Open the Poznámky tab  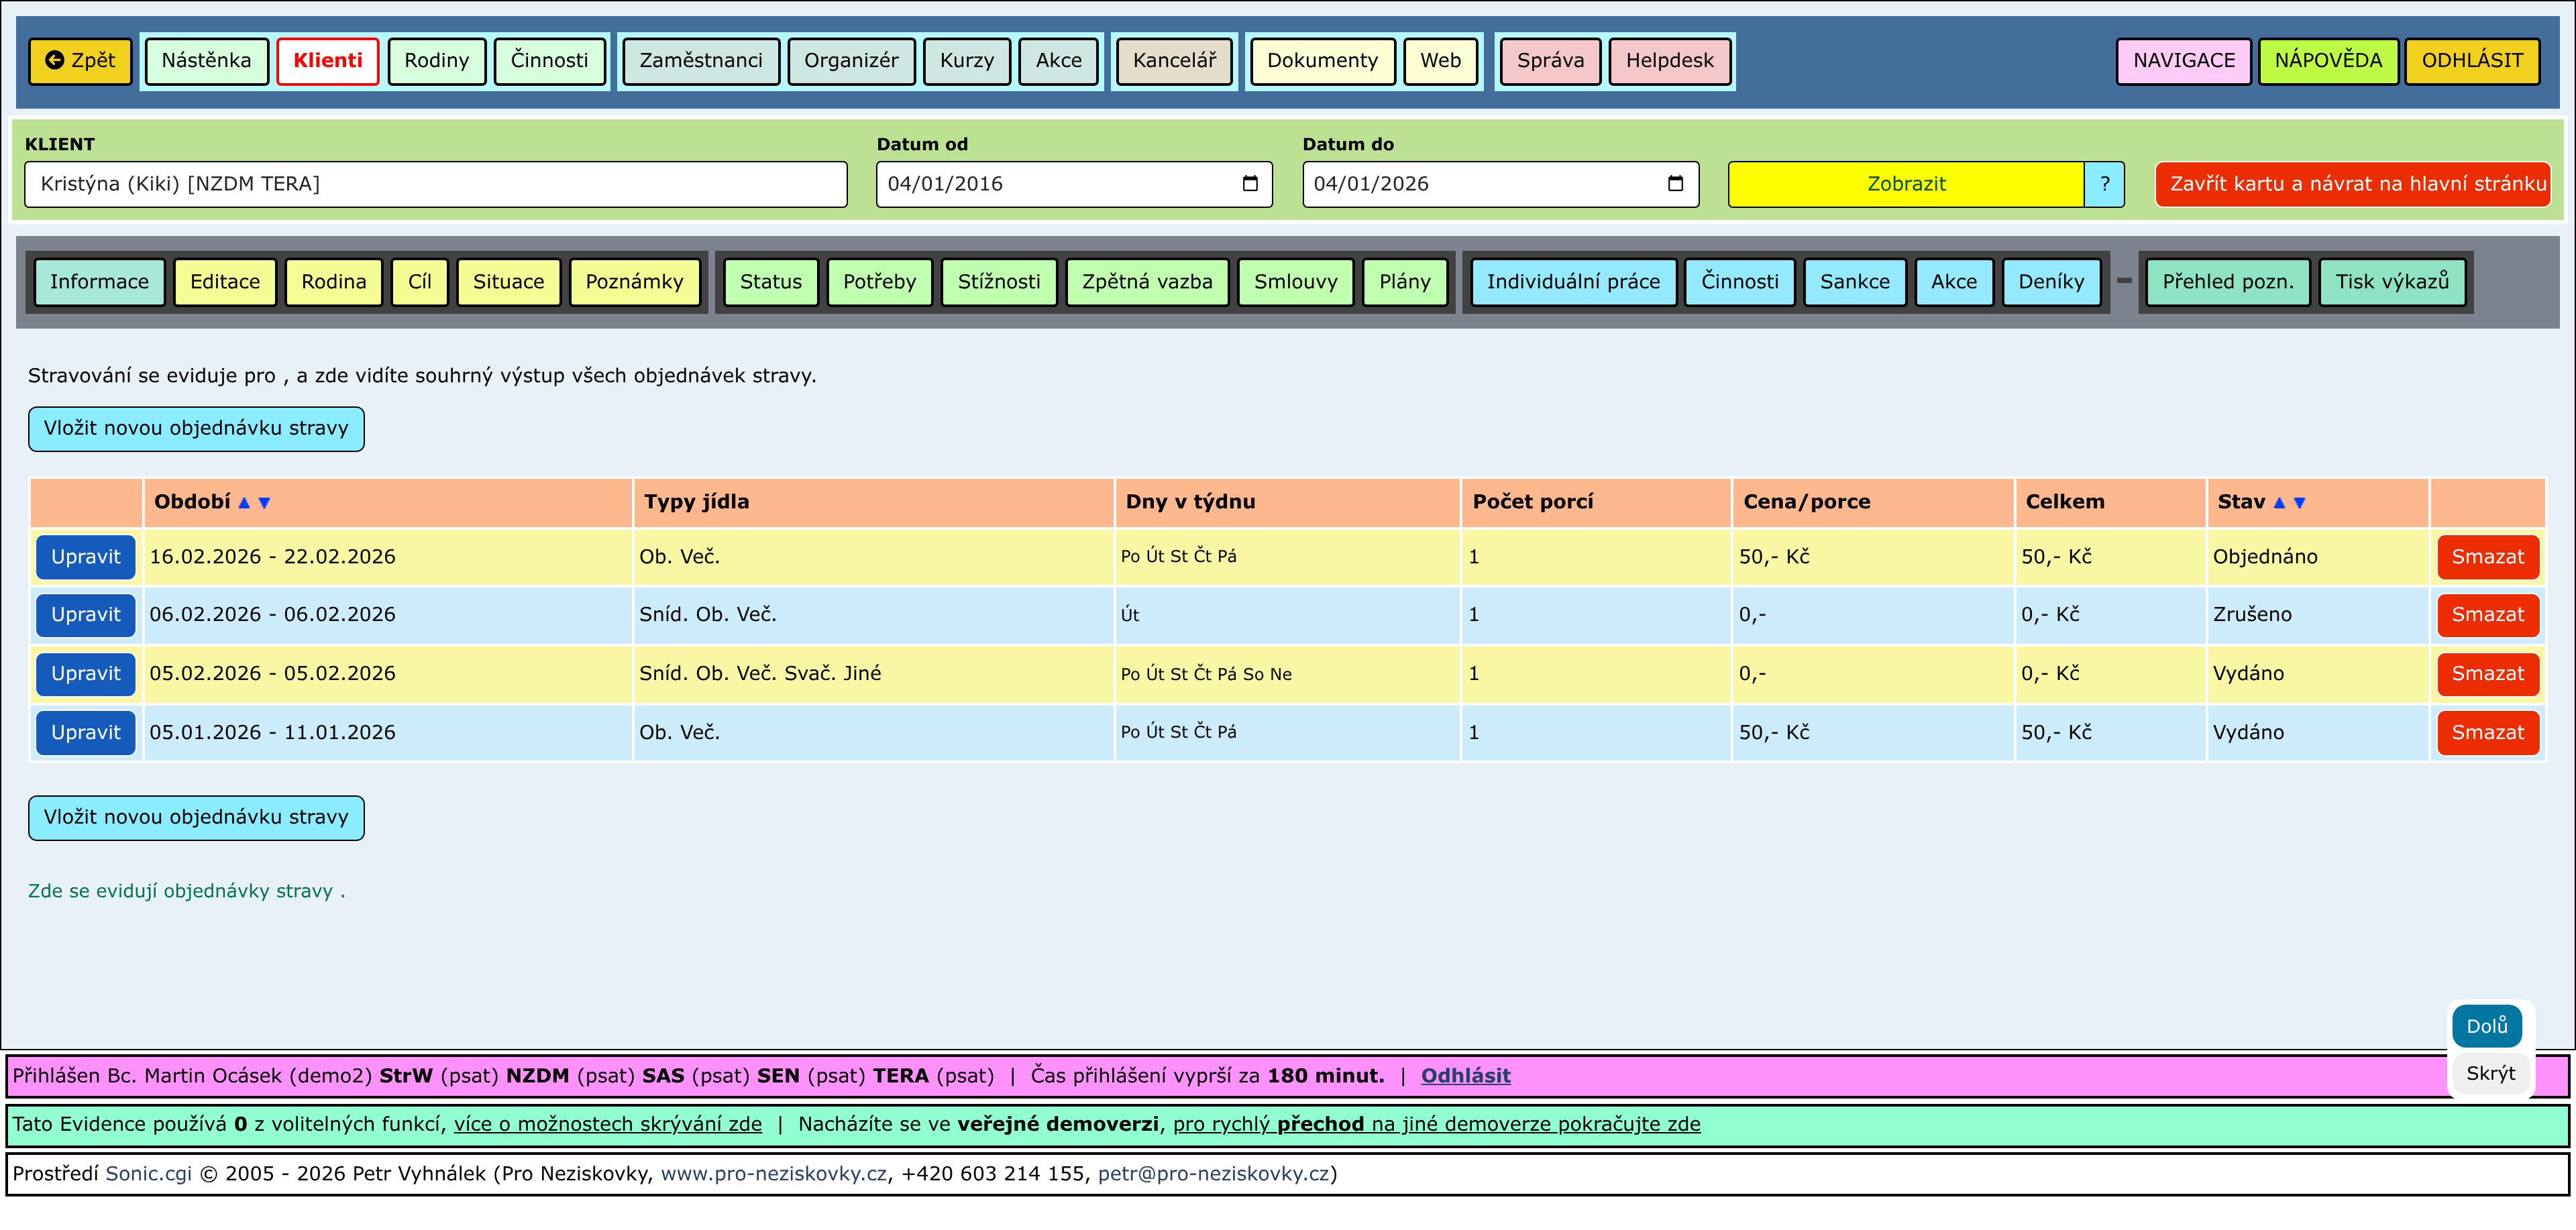(635, 282)
